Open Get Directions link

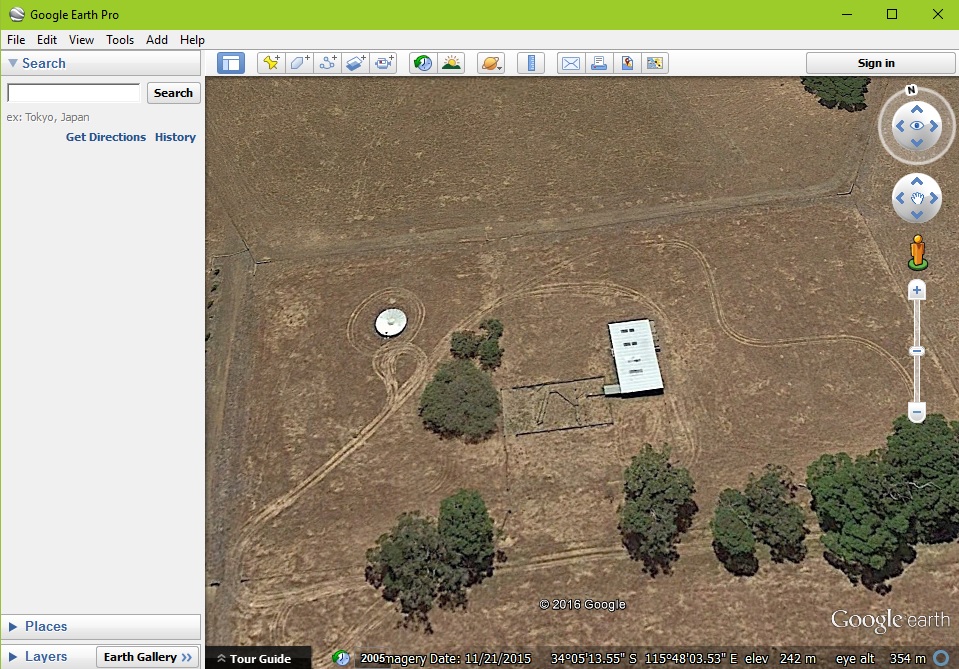[106, 137]
